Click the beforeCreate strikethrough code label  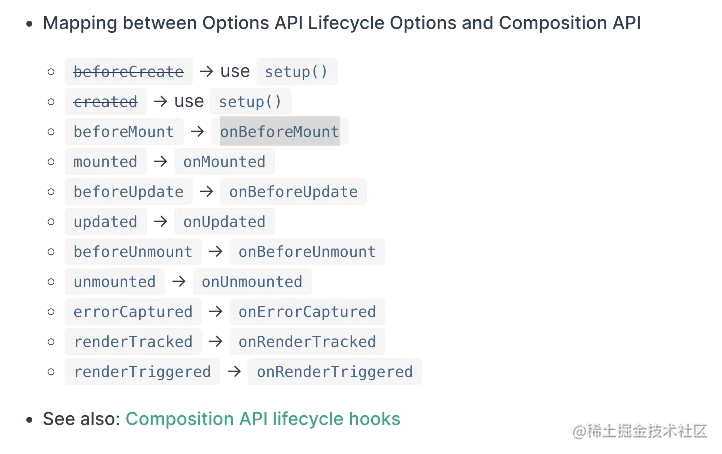[128, 72]
